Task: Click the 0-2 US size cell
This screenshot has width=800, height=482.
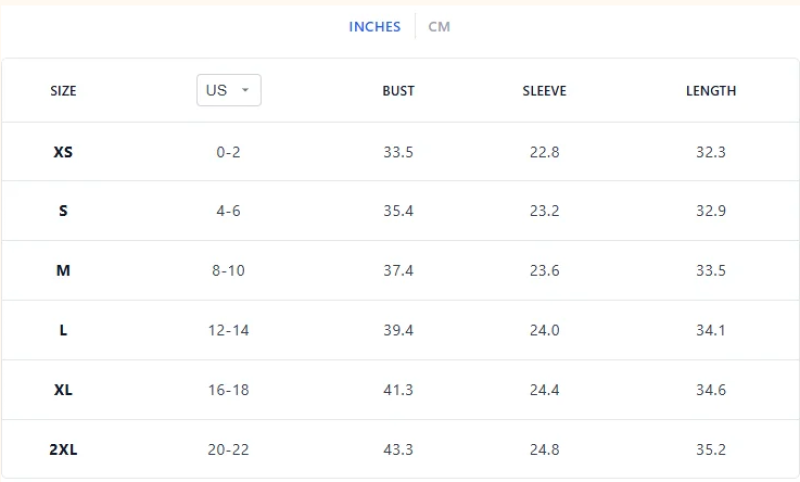Action: [x=228, y=152]
